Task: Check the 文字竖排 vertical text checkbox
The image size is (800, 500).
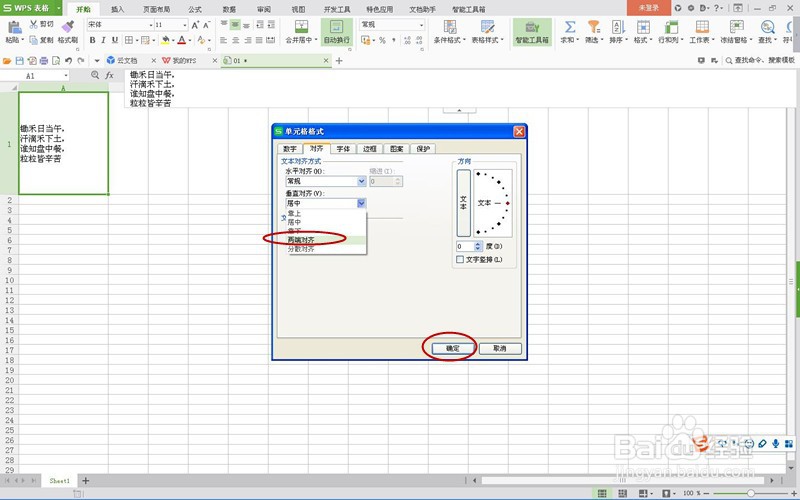Action: point(460,260)
